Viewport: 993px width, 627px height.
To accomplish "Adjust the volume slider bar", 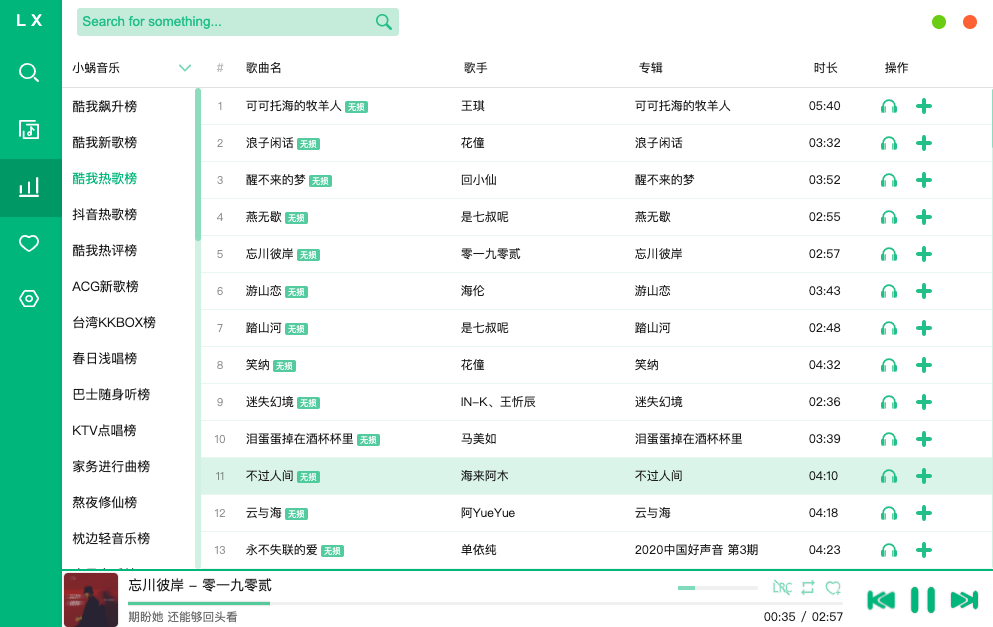I will pyautogui.click(x=718, y=588).
